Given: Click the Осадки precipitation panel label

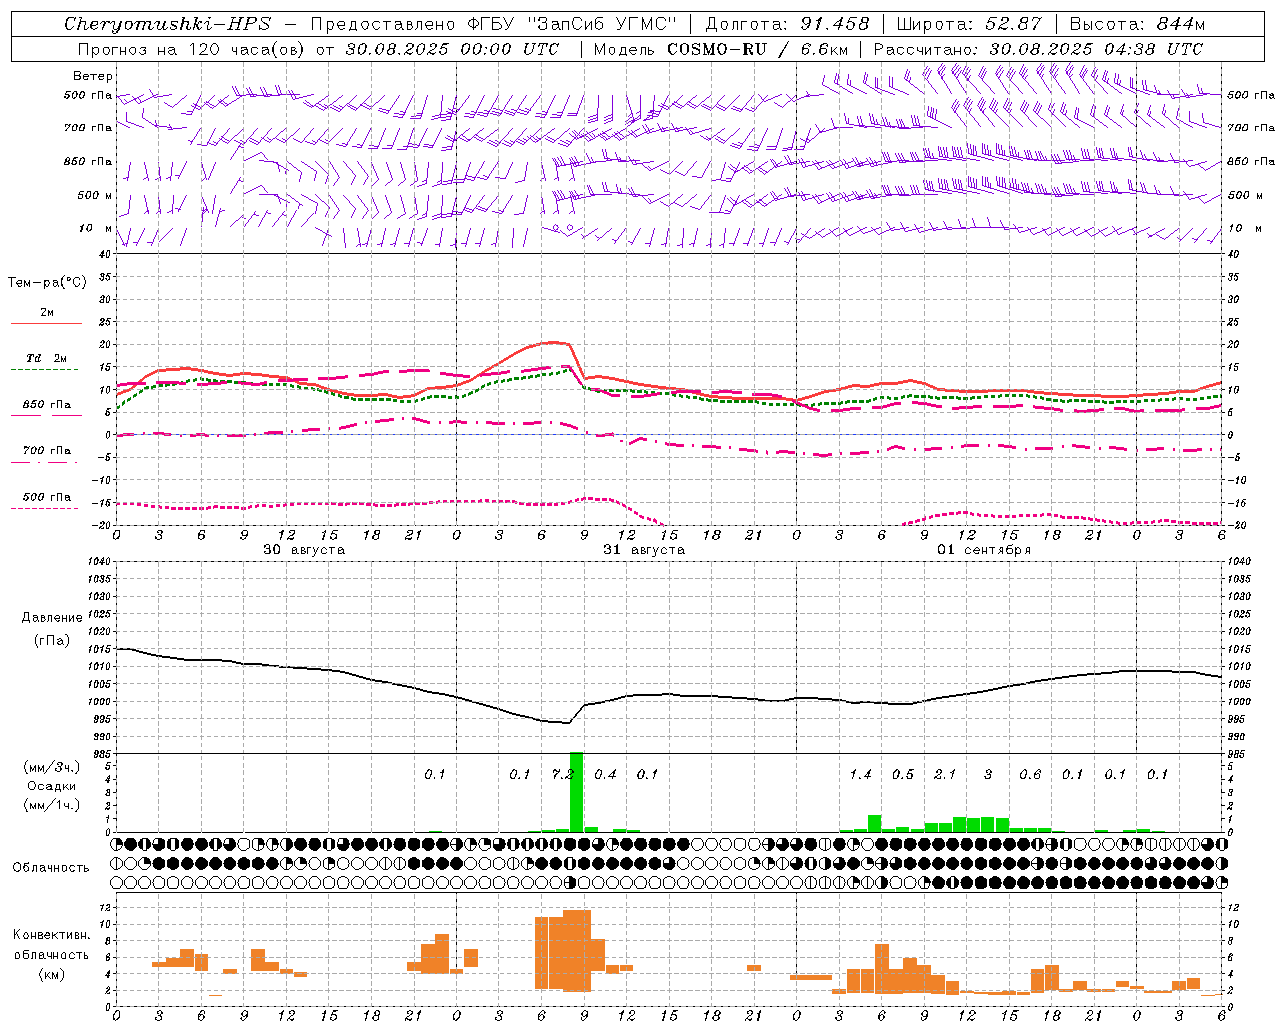Looking at the screenshot, I should click(x=52, y=786).
